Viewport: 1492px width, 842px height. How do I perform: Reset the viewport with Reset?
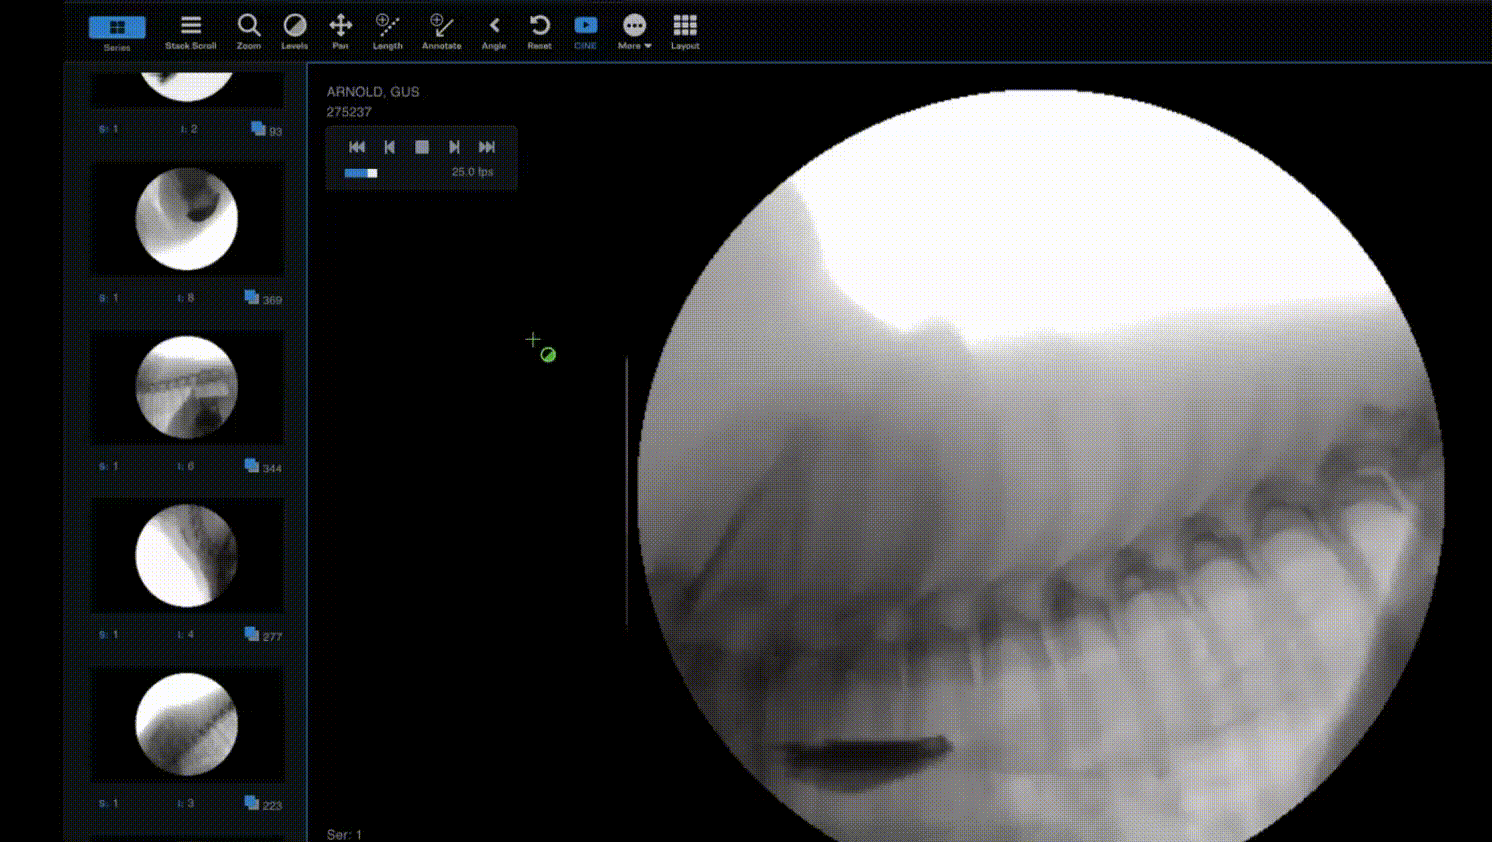539,32
